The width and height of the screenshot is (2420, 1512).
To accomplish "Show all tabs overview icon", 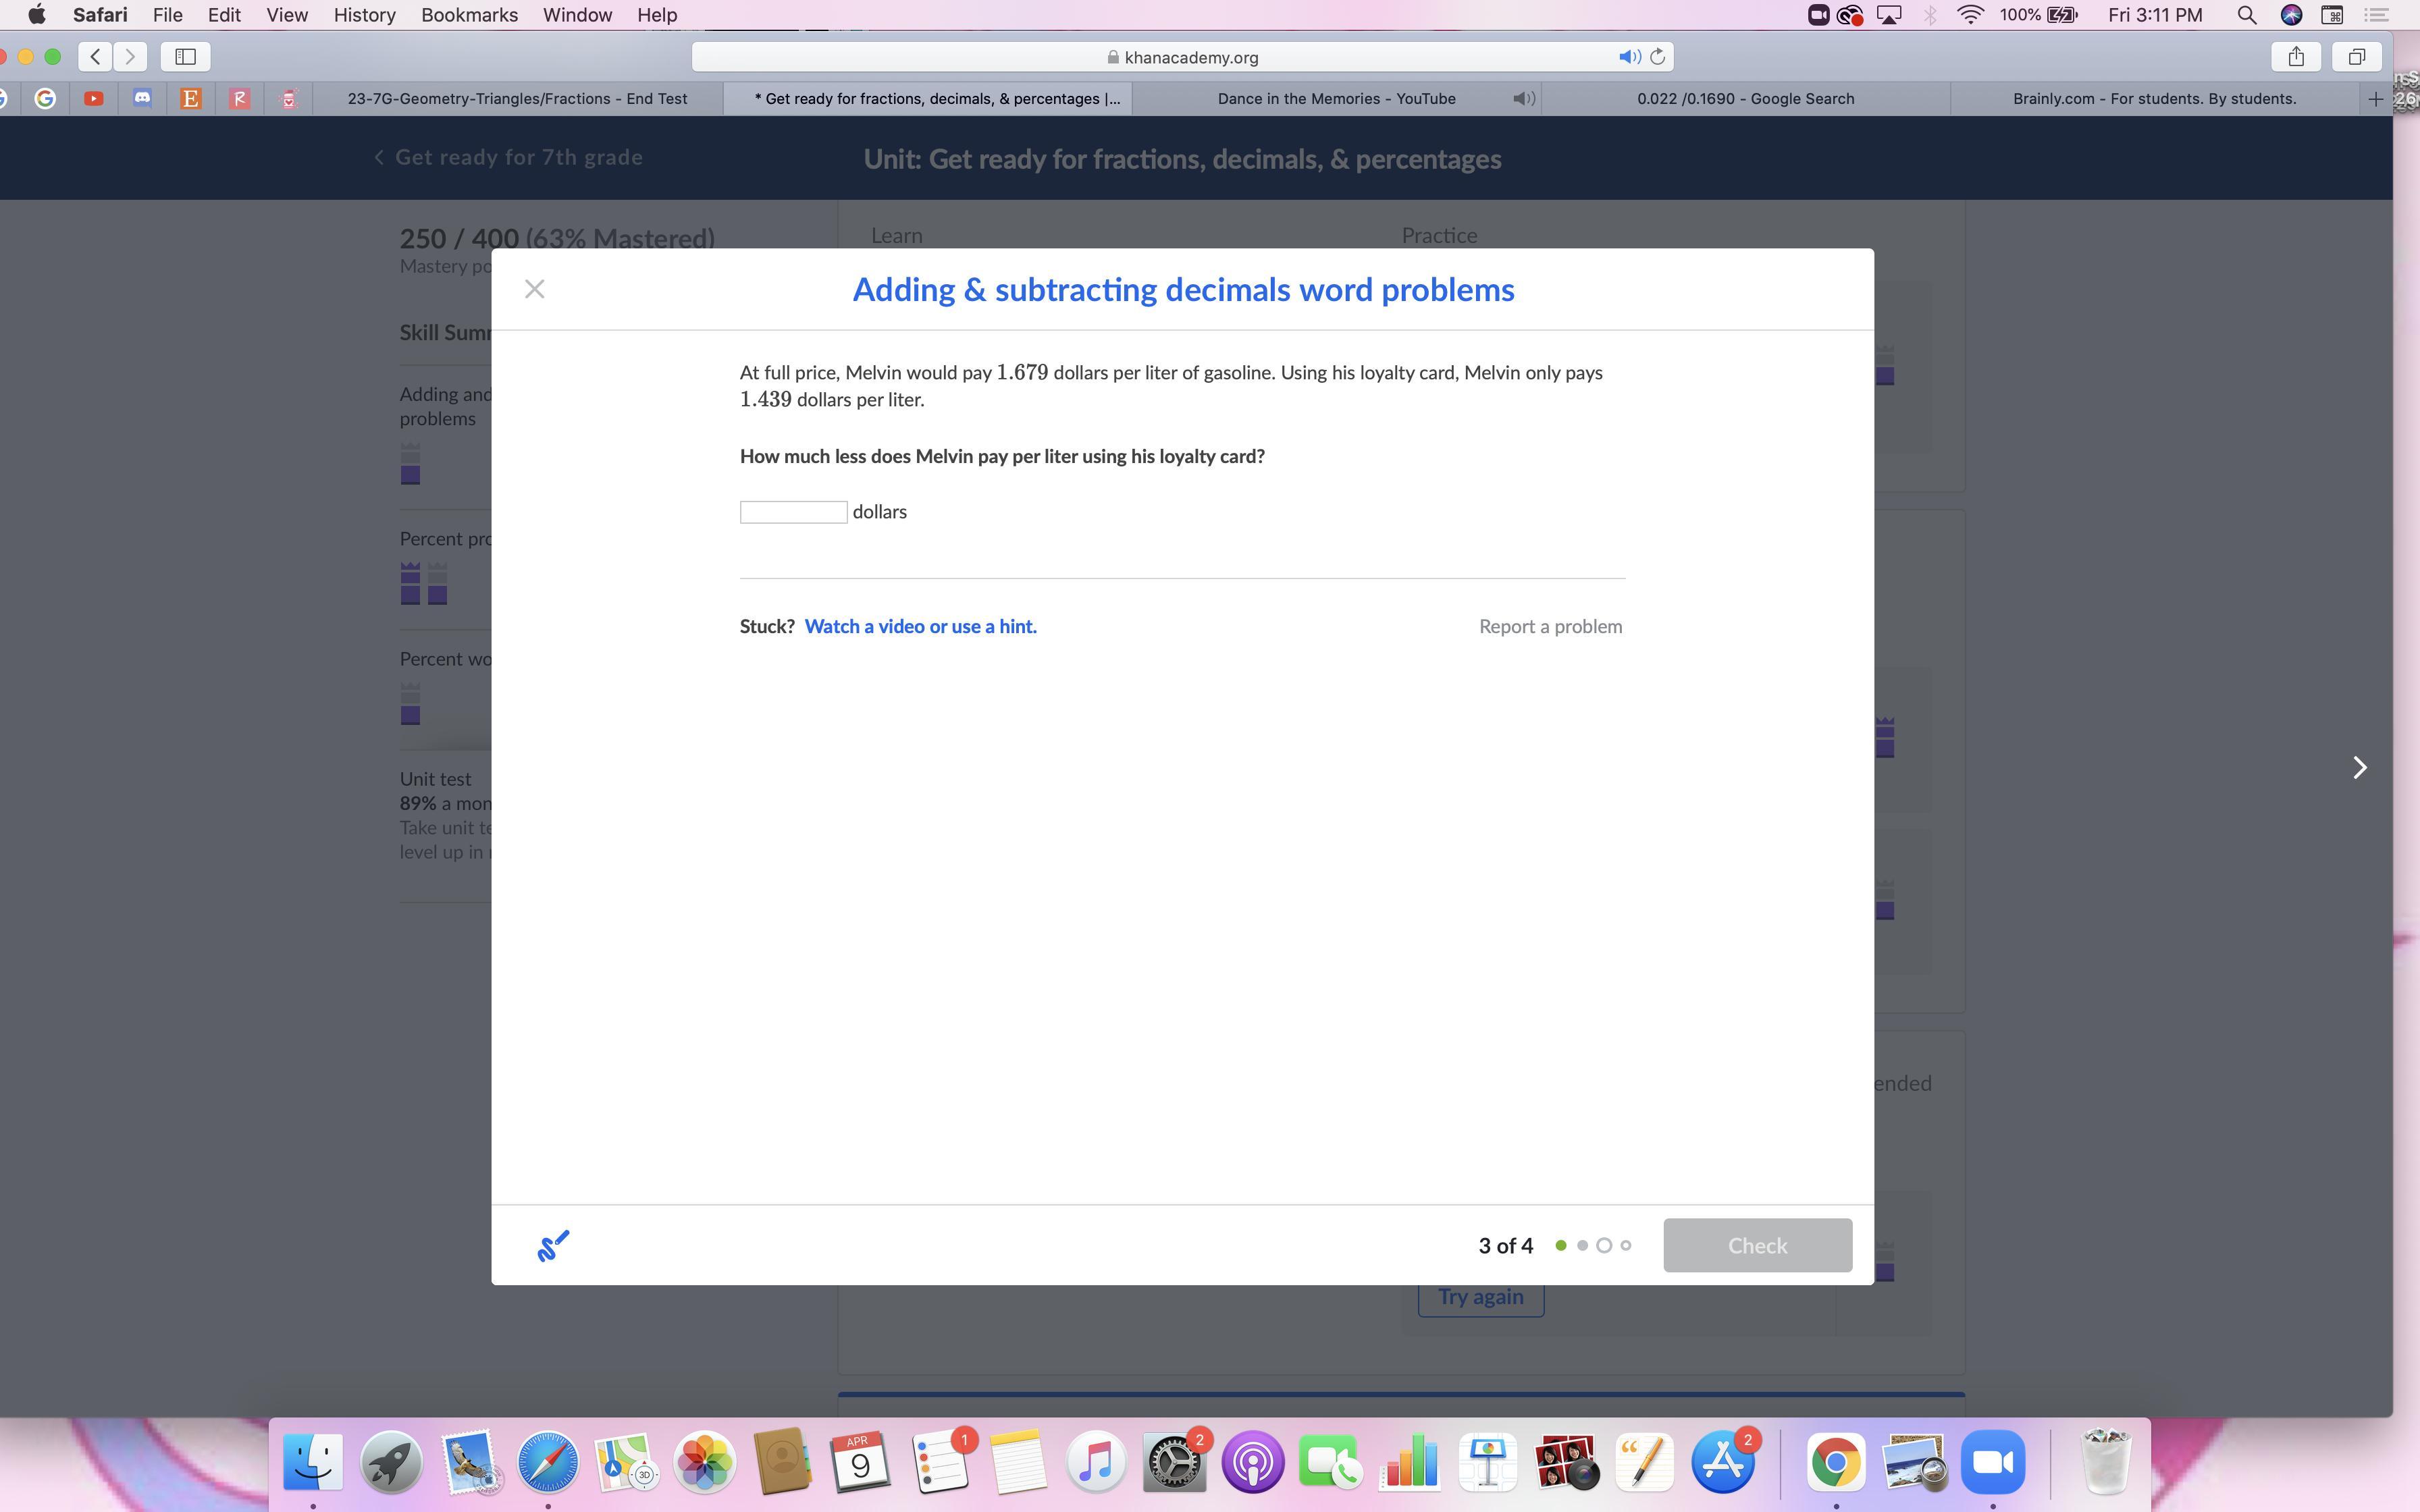I will pos(2356,57).
